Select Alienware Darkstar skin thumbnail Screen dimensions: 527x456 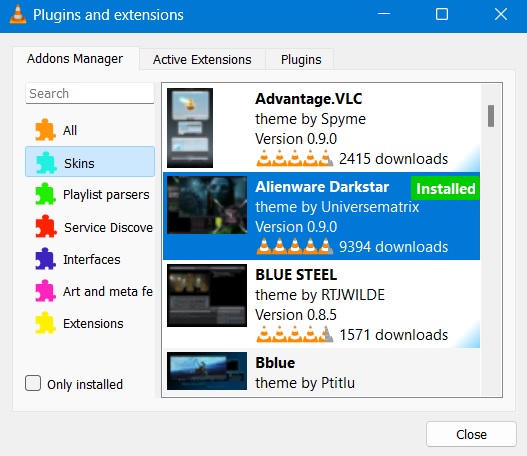tap(207, 205)
